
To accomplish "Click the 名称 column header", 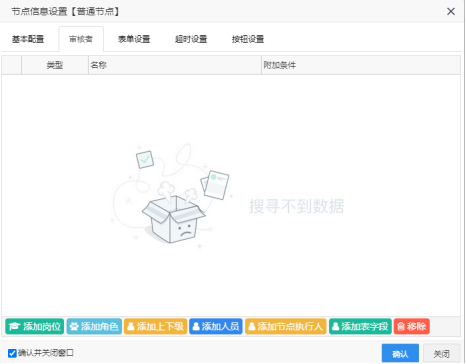I will coord(175,65).
